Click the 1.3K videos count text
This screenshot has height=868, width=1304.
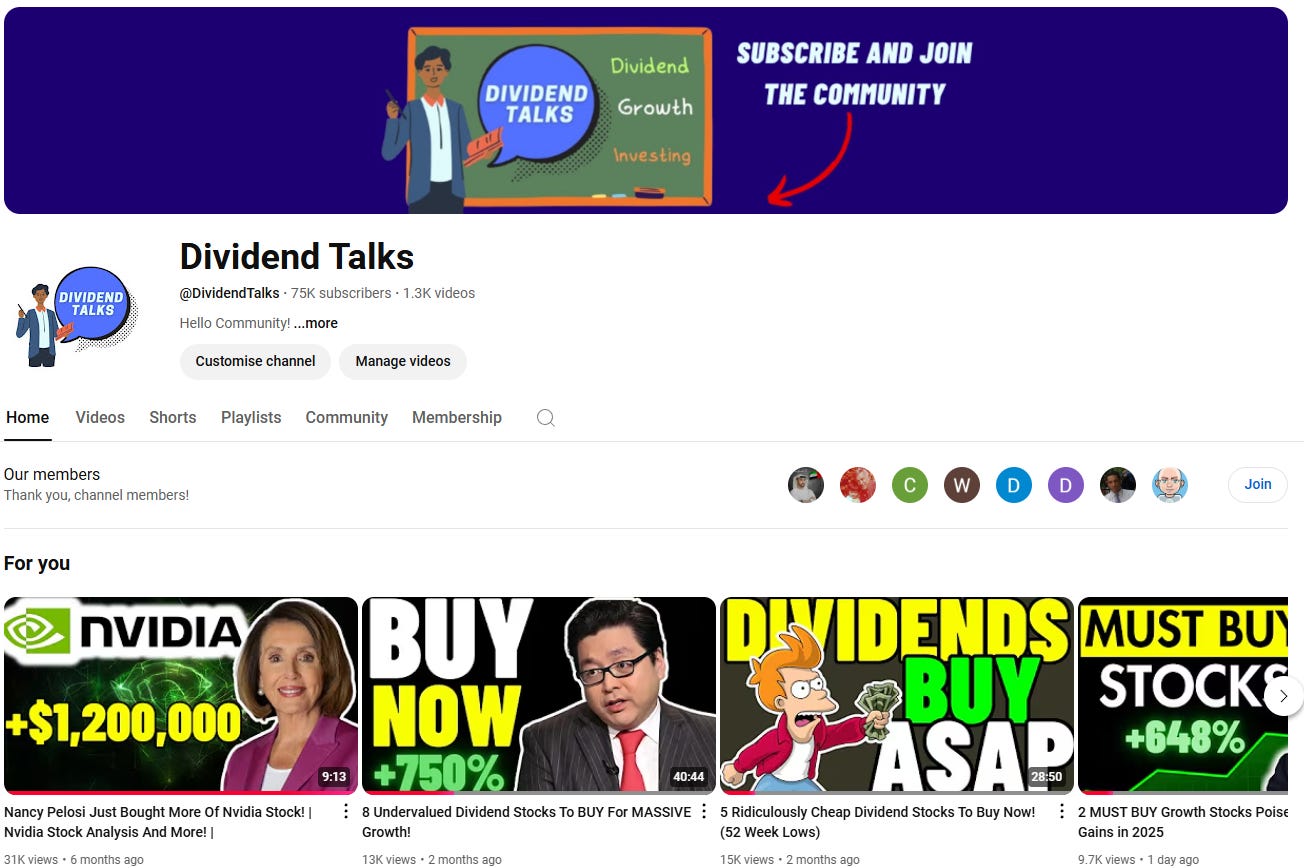(x=439, y=293)
